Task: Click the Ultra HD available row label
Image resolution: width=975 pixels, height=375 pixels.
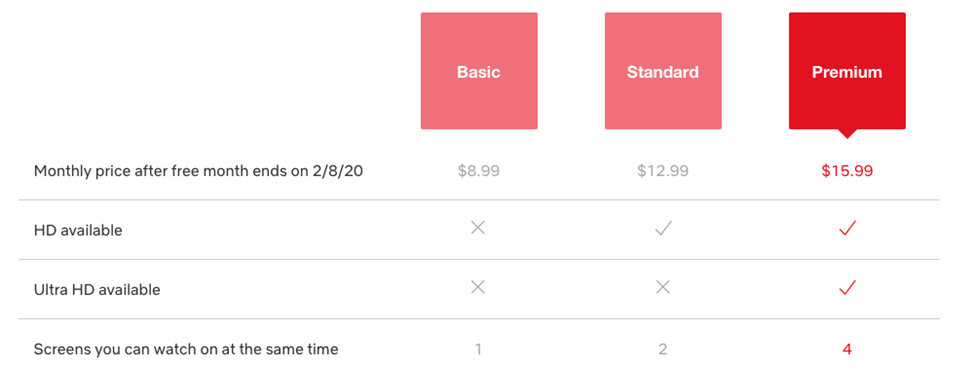Action: point(97,290)
